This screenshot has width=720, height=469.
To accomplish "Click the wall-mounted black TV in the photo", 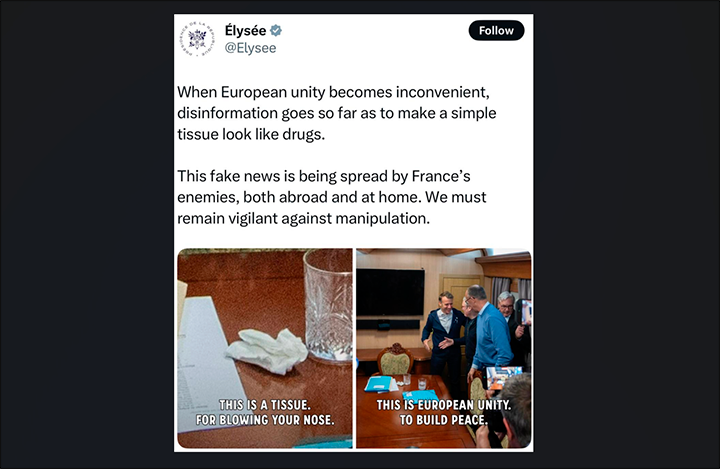I will [390, 293].
